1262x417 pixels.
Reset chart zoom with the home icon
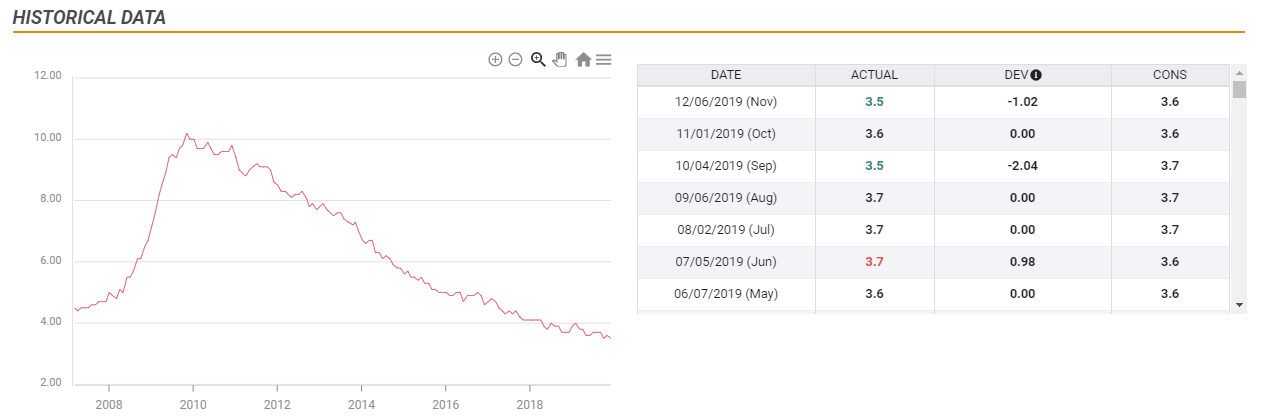583,60
